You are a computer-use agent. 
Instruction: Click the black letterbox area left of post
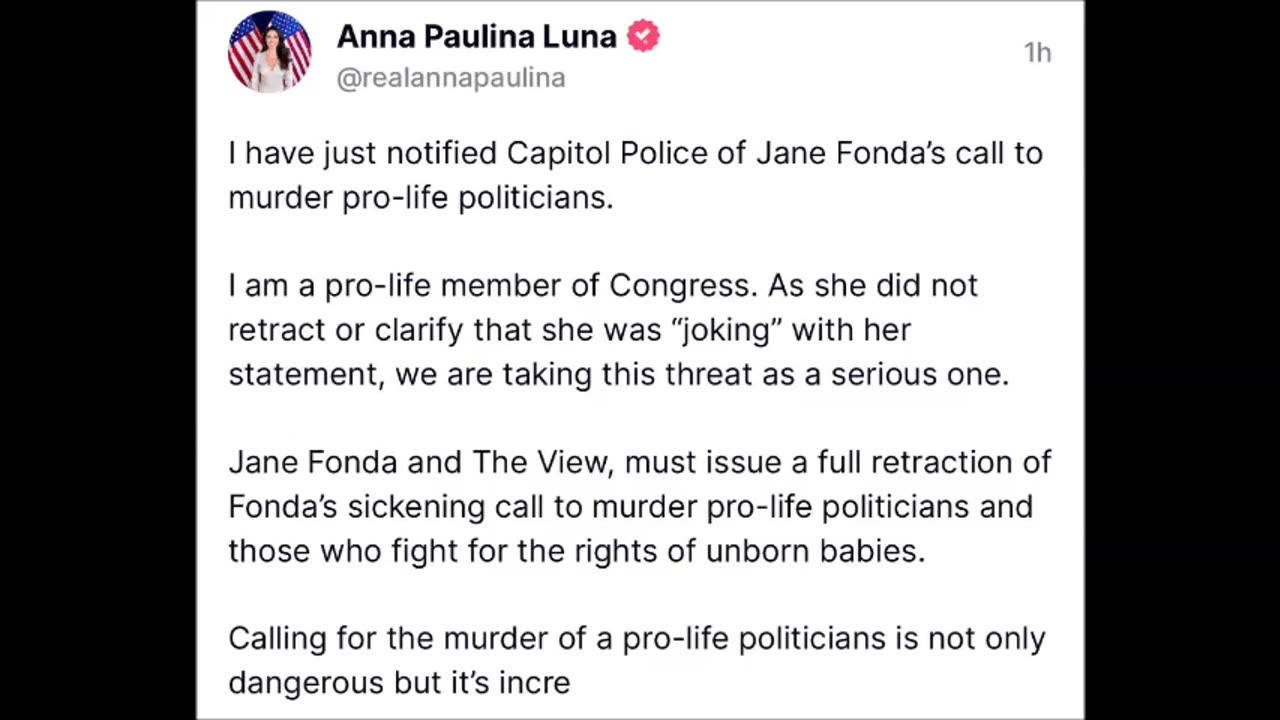coord(98,360)
